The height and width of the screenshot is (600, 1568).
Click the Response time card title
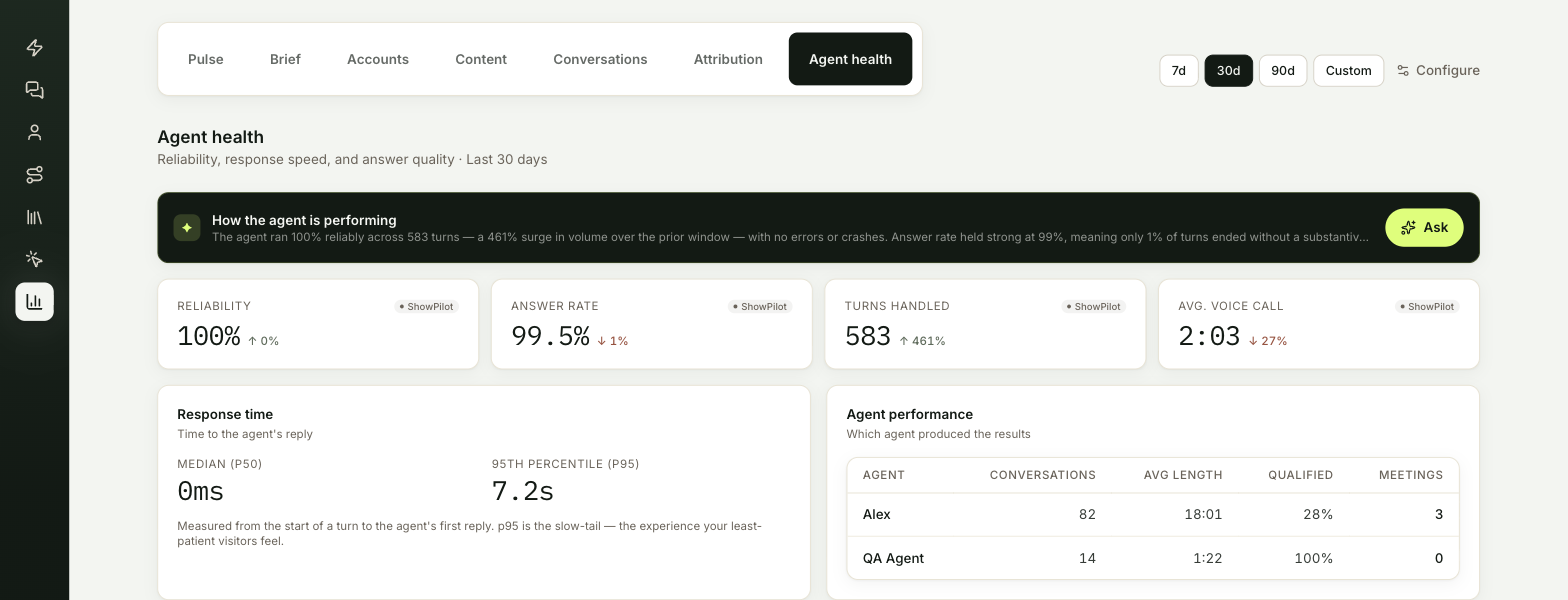225,414
